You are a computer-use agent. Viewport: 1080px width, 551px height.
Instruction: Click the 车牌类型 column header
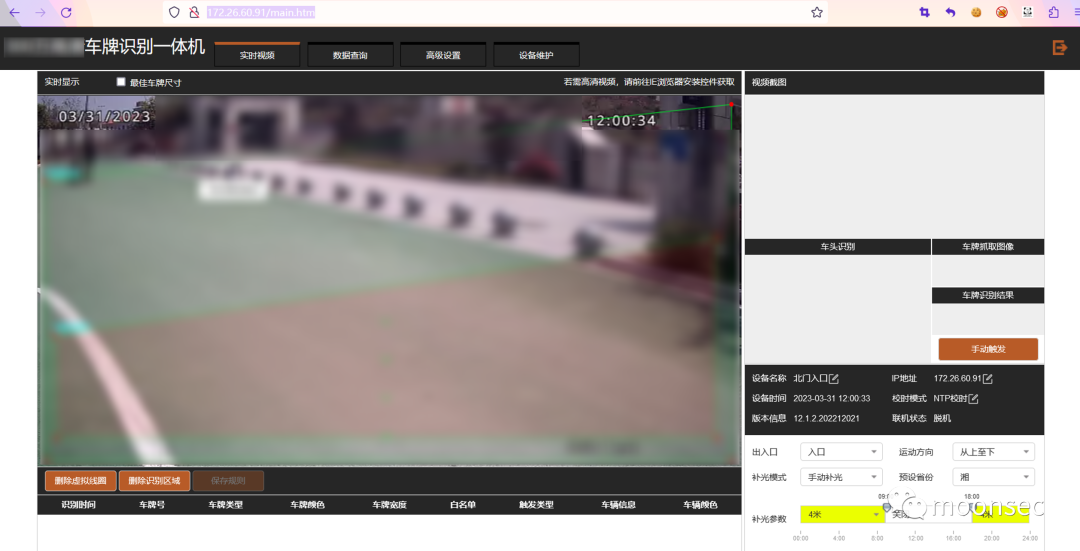226,505
